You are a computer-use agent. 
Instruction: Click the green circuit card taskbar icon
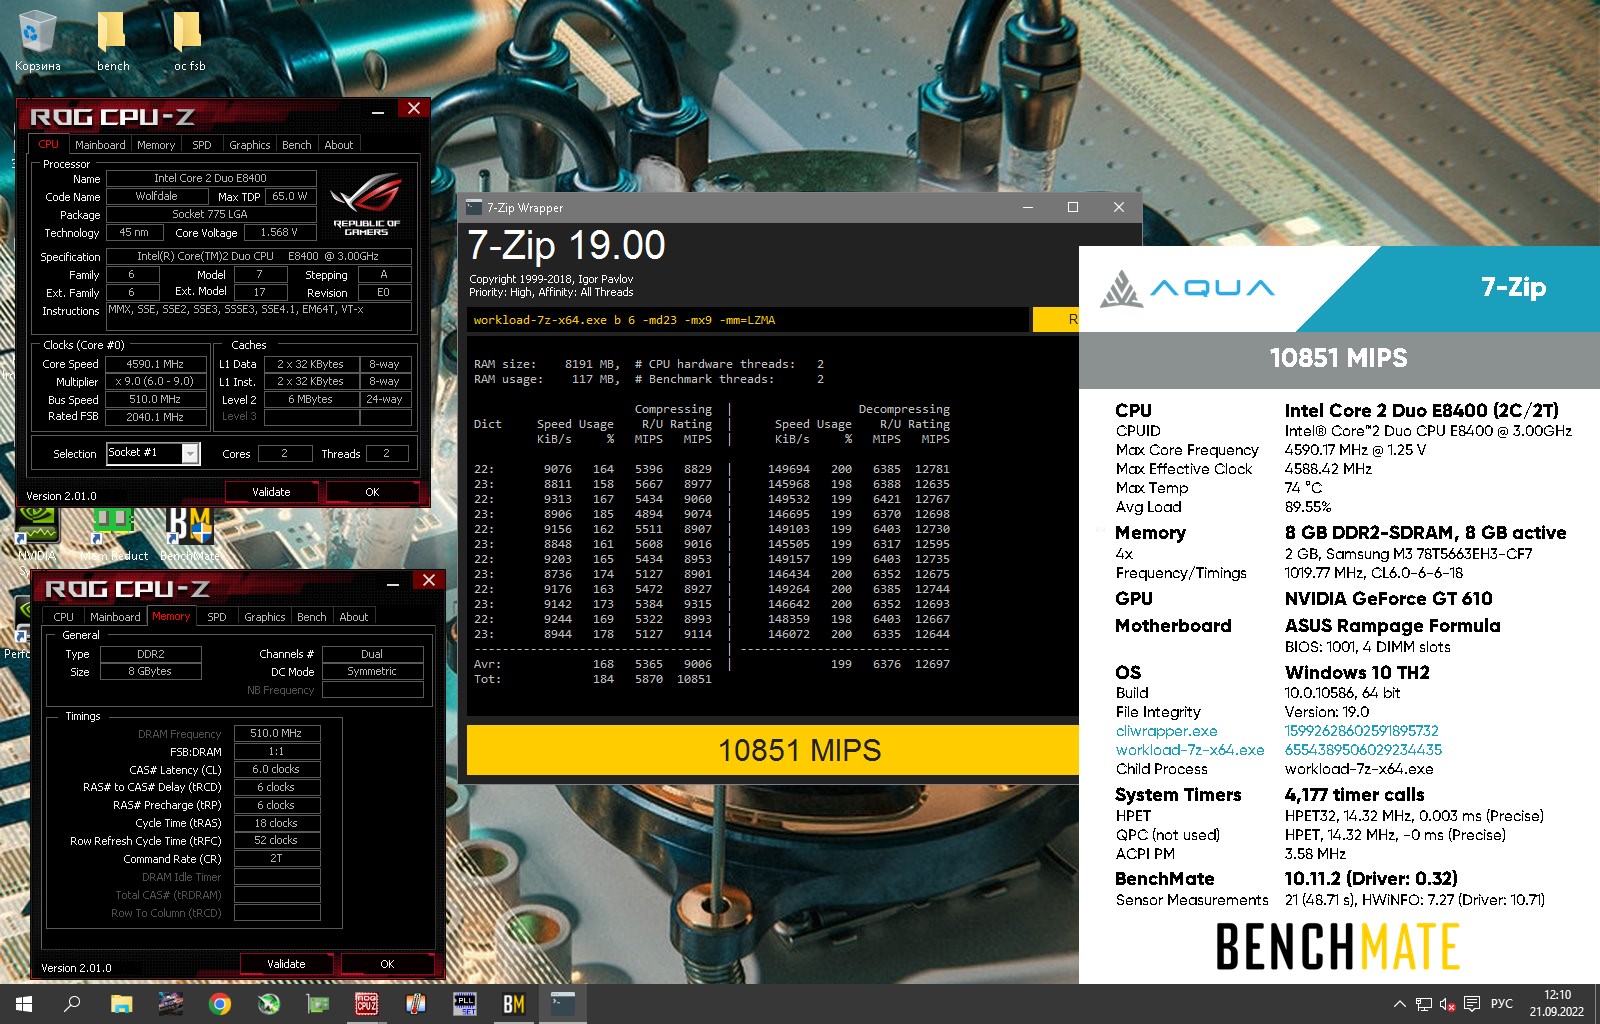(x=317, y=1004)
